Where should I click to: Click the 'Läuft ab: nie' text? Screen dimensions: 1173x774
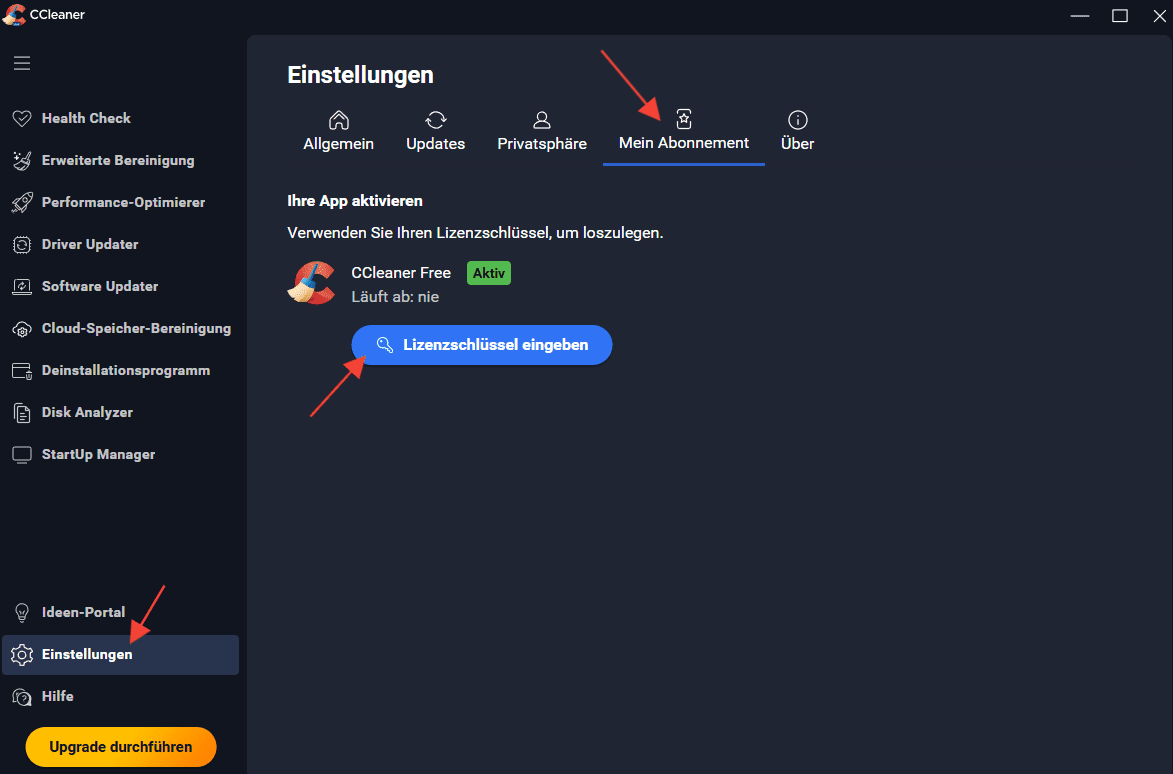point(395,297)
